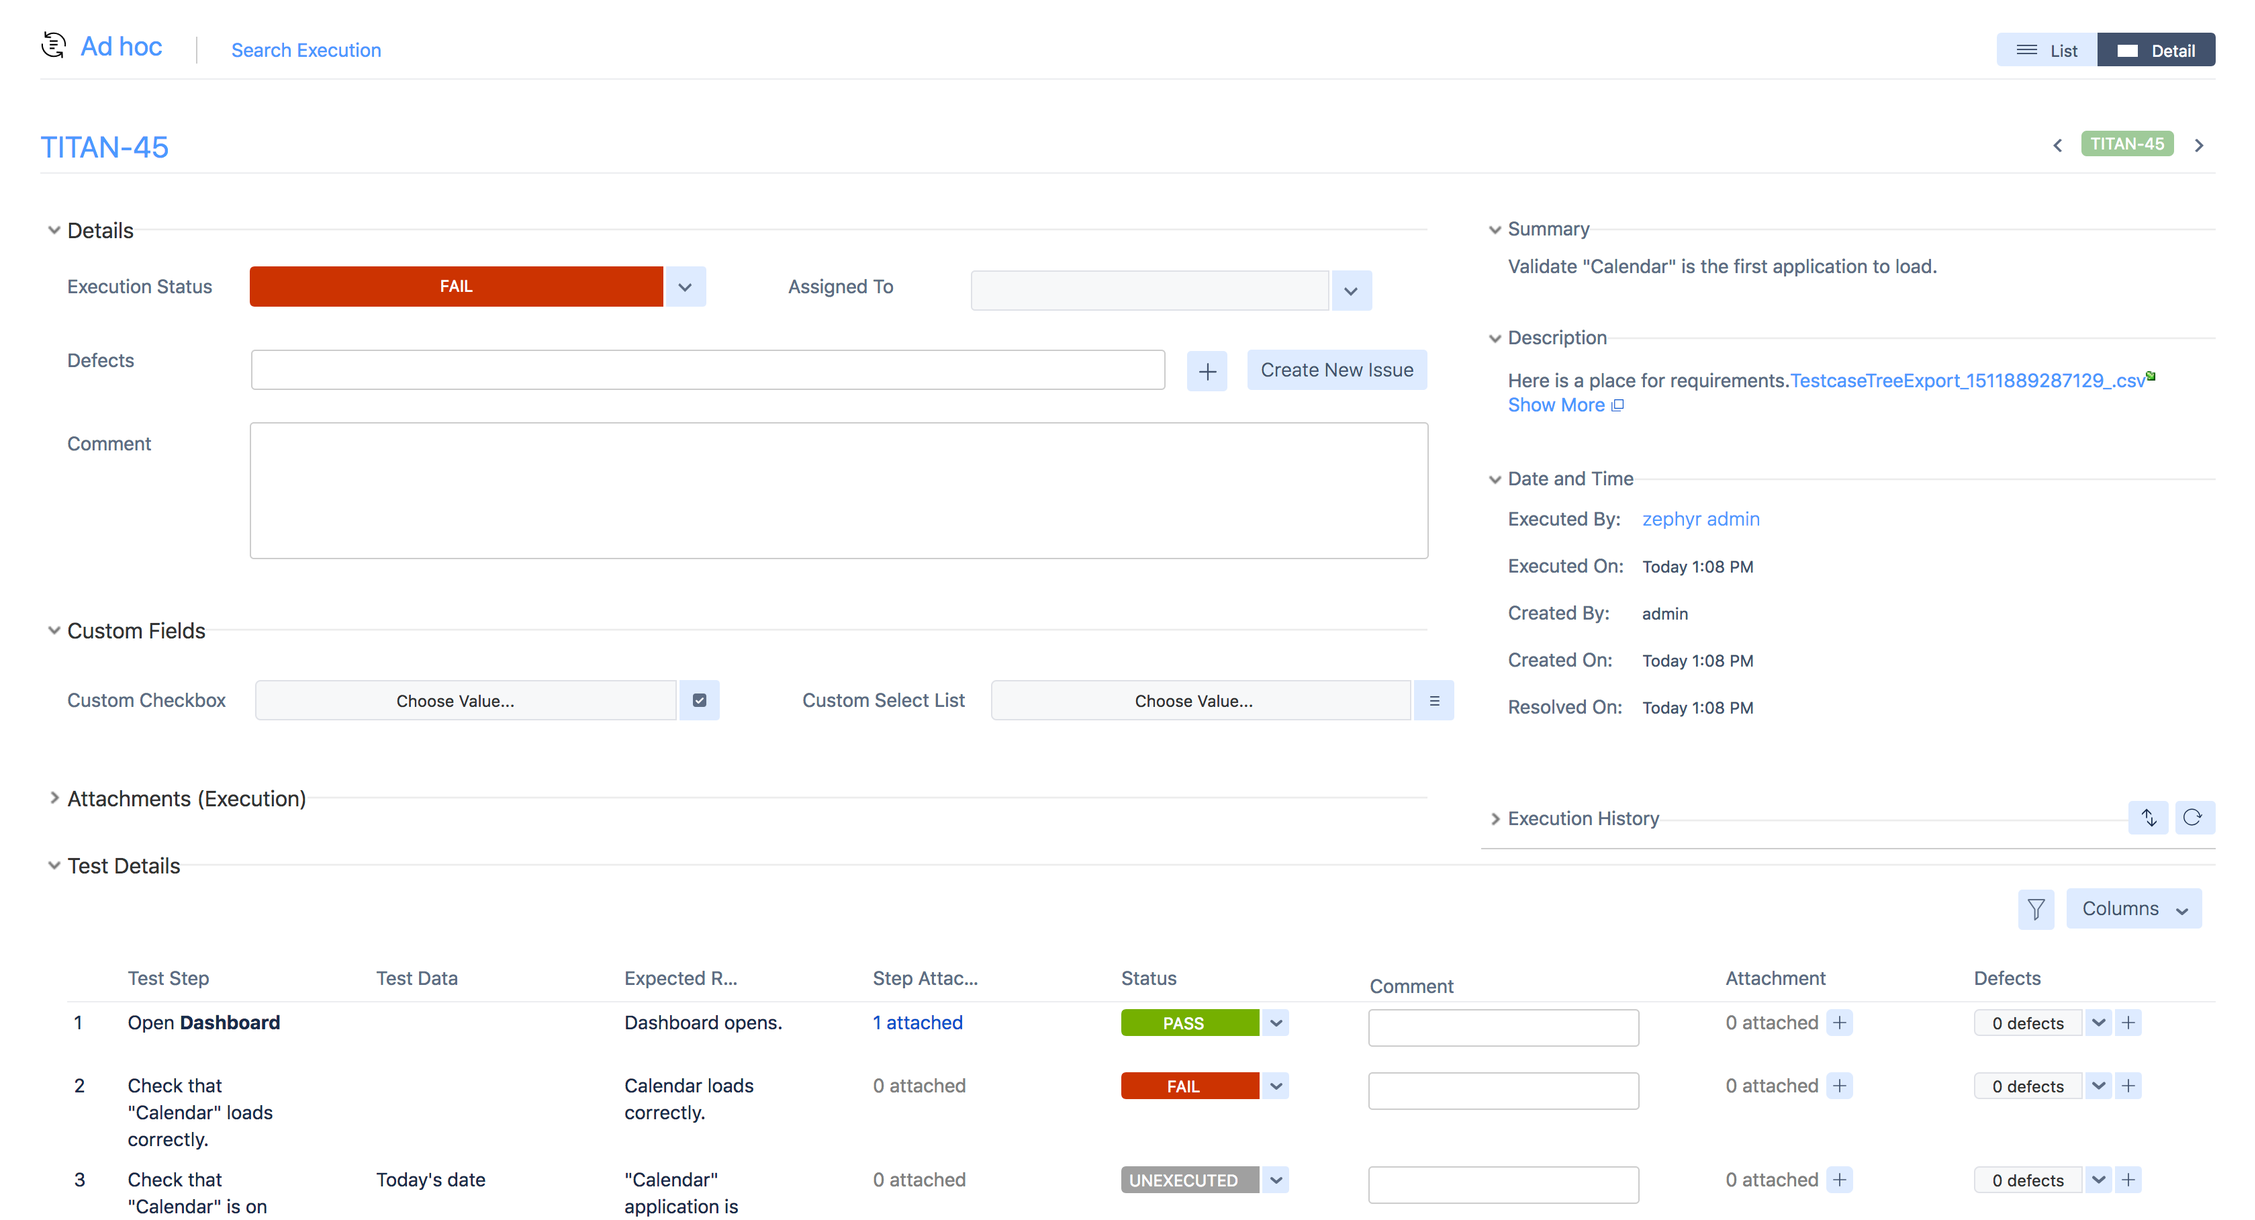Switch to Detail view
Viewport: 2255px width, 1220px height.
[x=2156, y=50]
